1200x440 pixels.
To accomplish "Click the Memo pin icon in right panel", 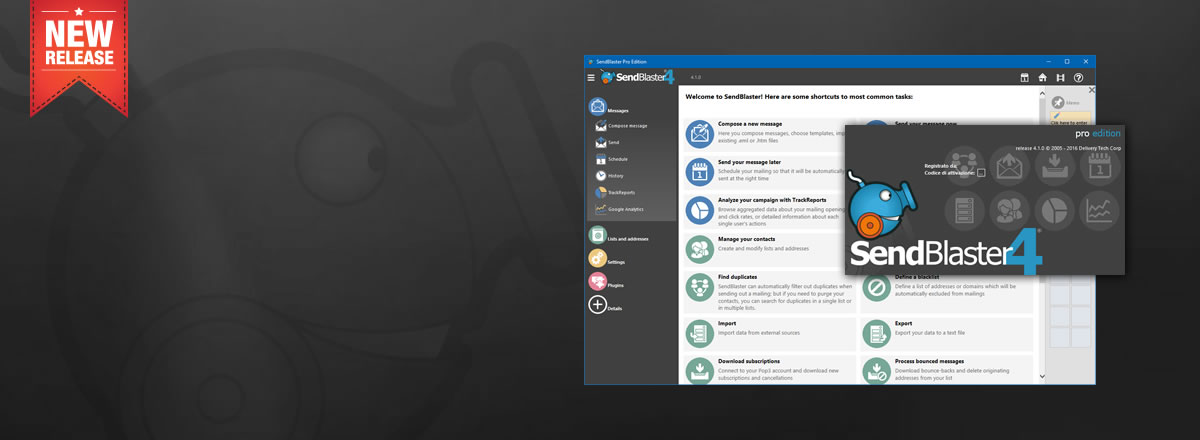I will click(1058, 102).
